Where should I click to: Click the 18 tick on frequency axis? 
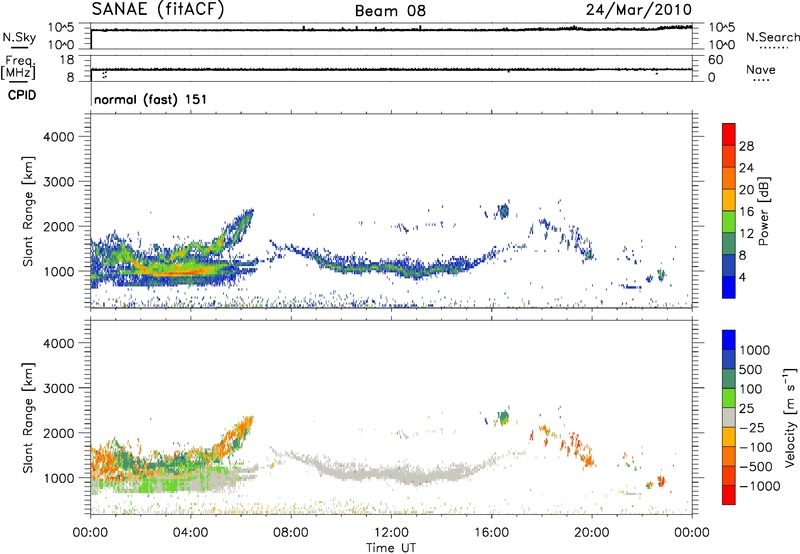[67, 60]
